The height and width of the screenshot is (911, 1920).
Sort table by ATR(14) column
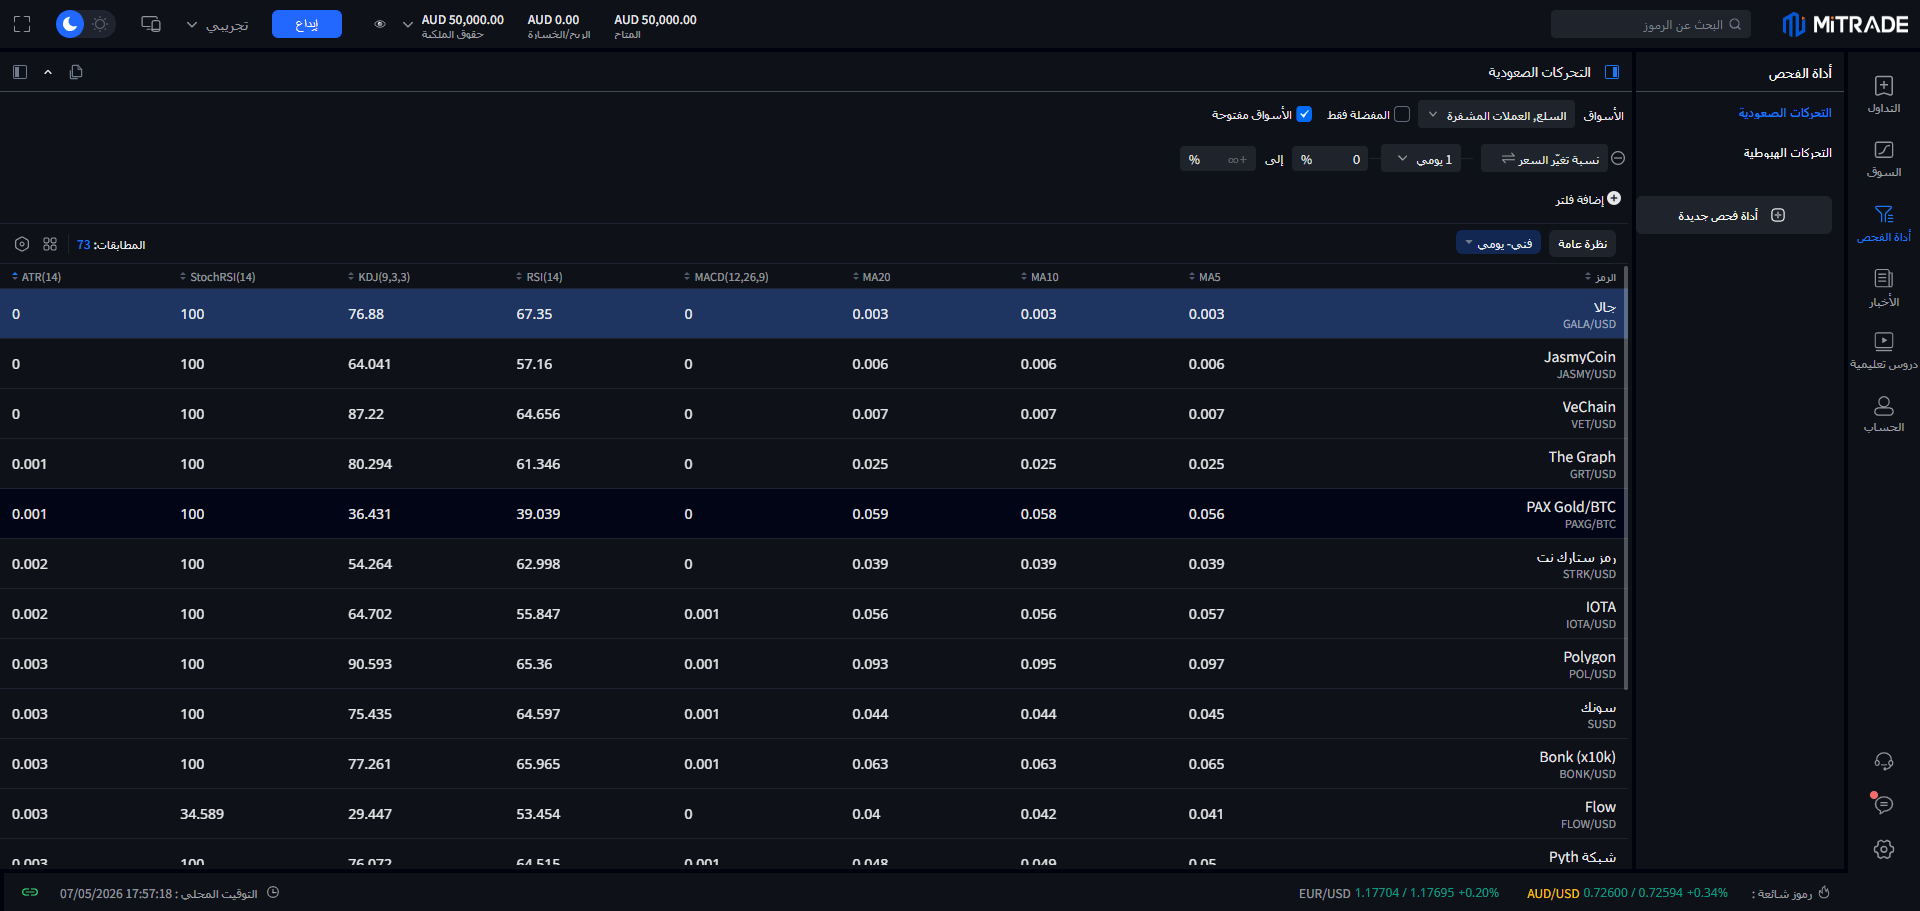tap(36, 277)
